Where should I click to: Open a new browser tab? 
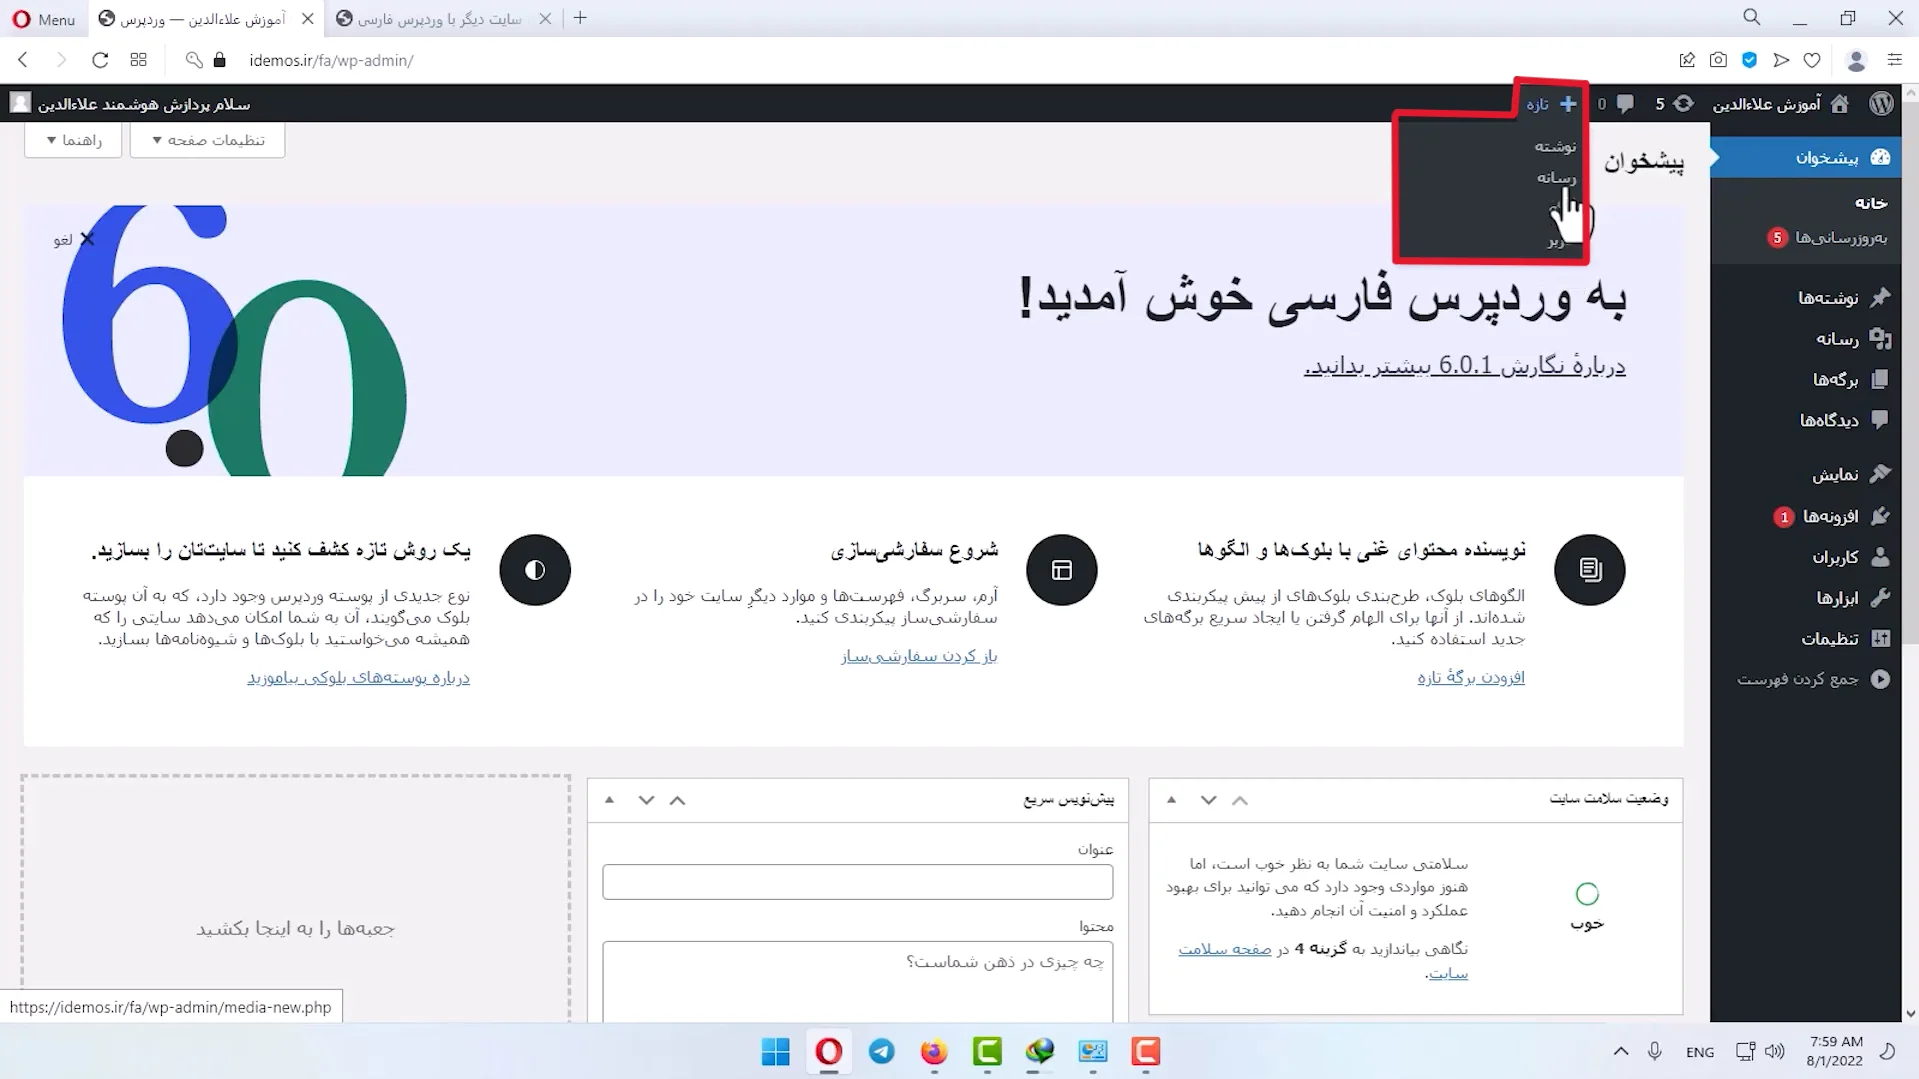(x=580, y=19)
